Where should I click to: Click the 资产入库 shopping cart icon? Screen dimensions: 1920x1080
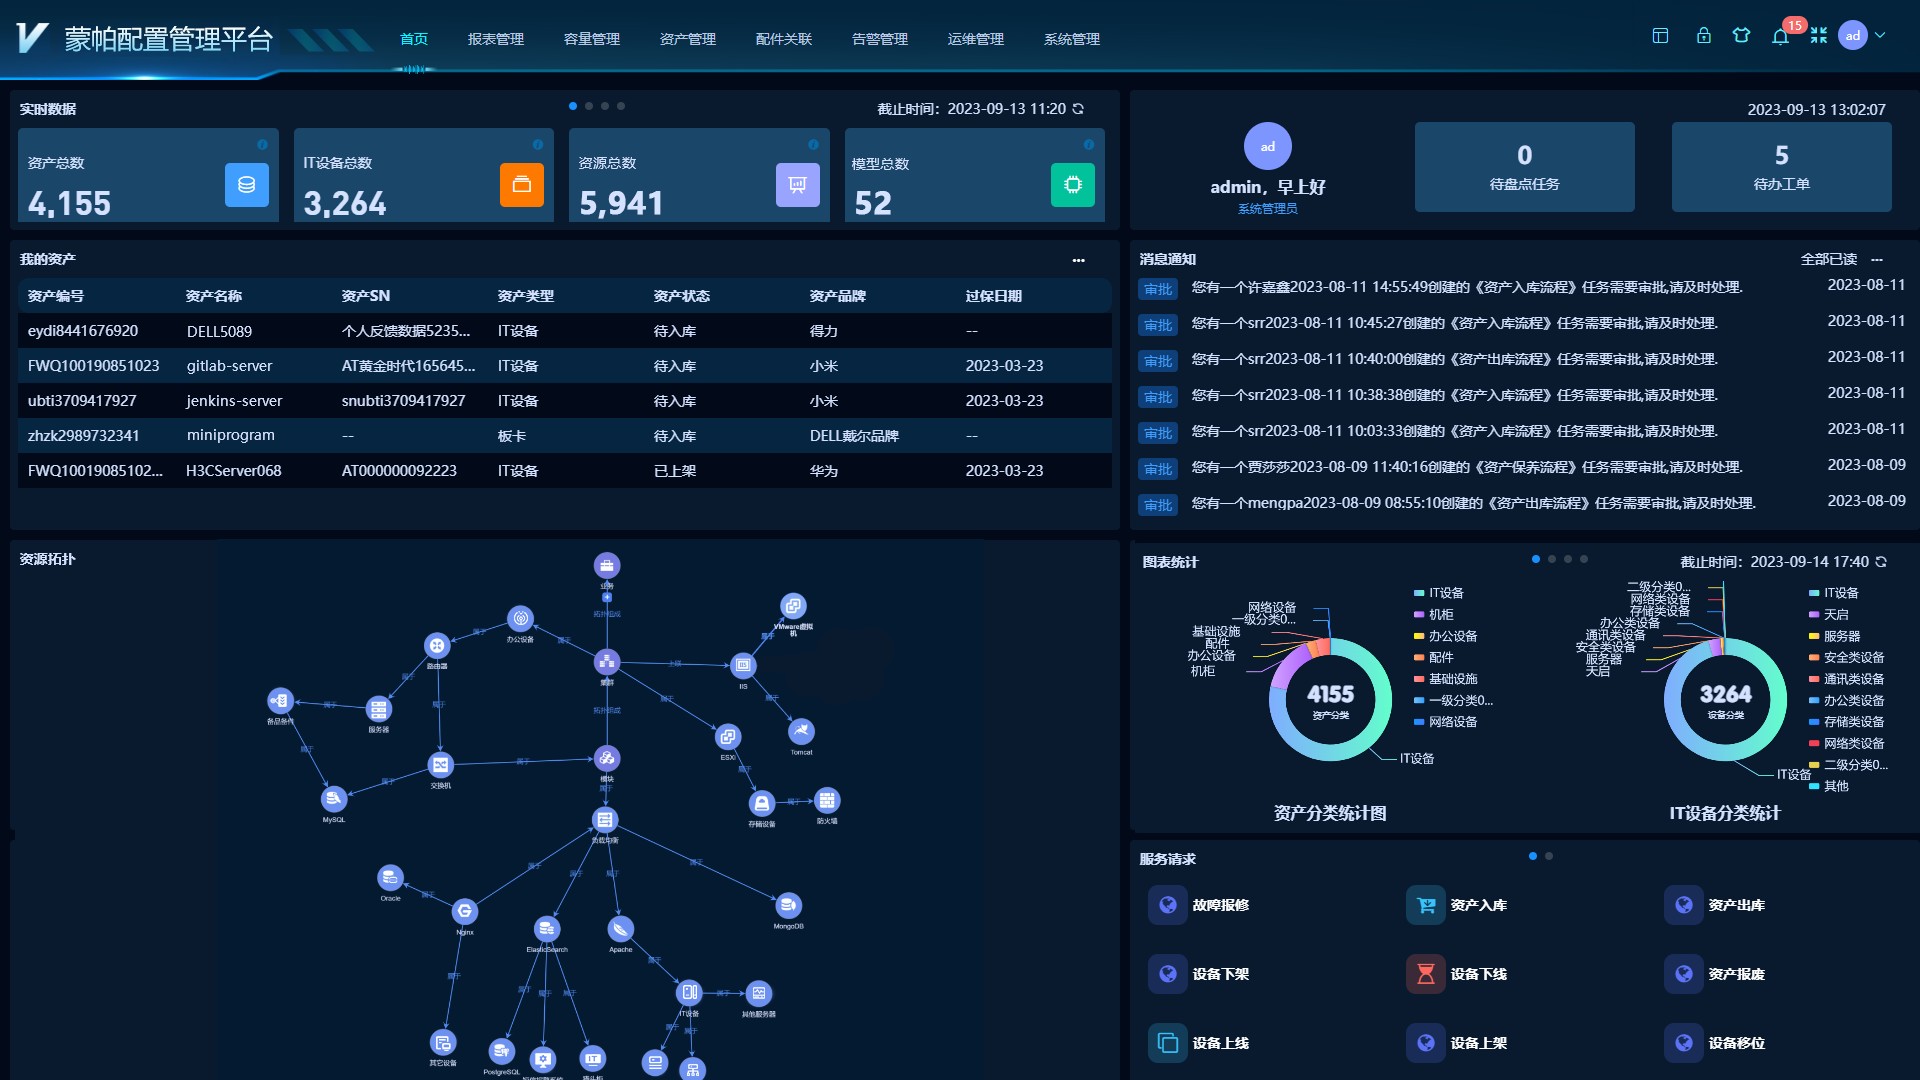click(x=1425, y=905)
